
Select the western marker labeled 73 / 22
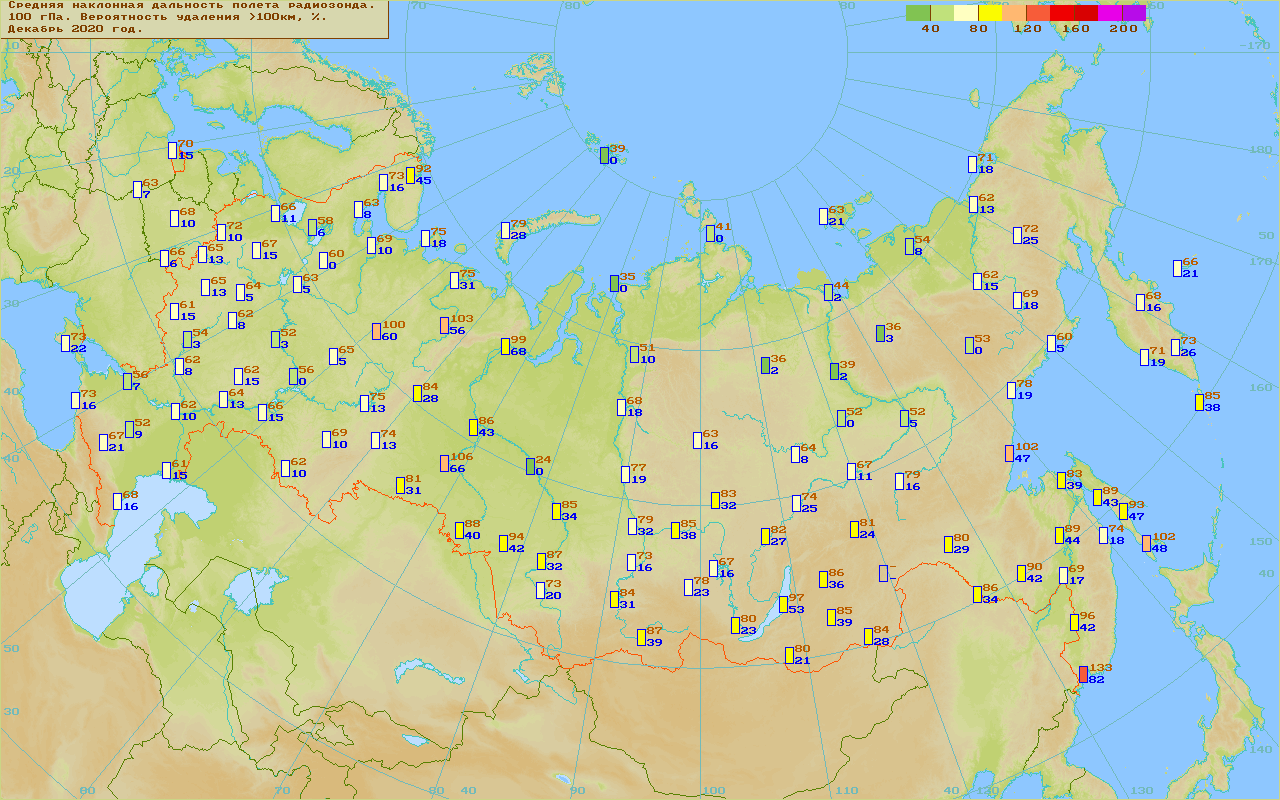tap(66, 343)
